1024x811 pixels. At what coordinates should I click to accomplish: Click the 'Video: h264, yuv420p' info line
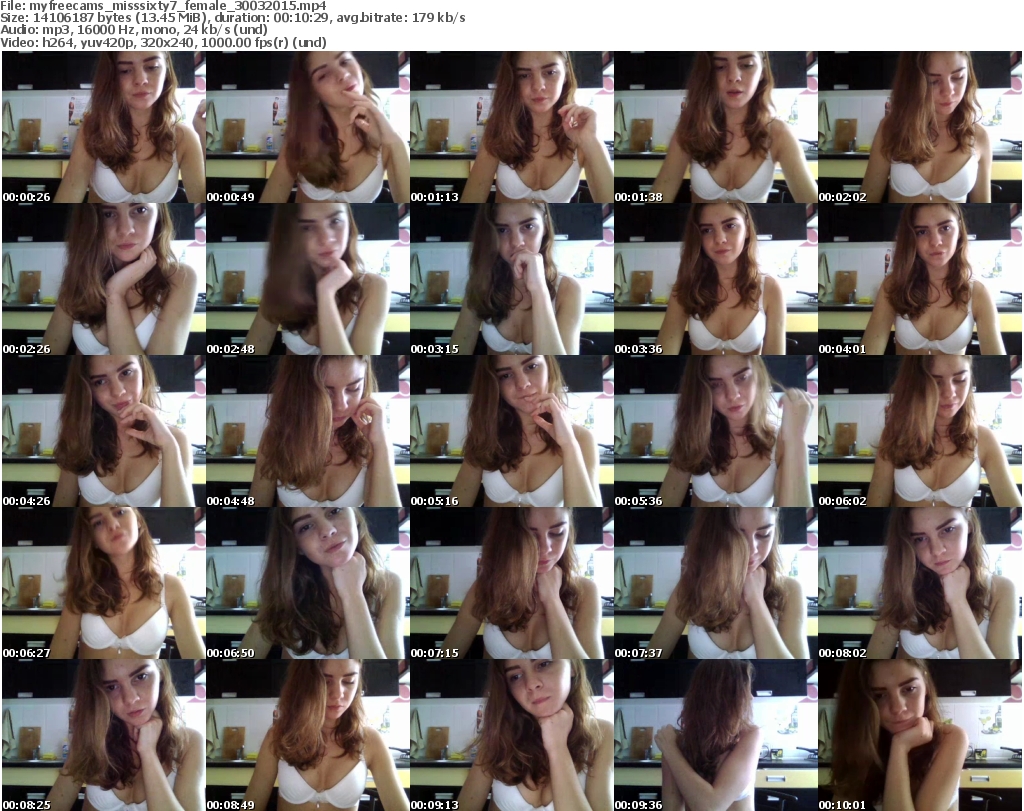point(163,42)
